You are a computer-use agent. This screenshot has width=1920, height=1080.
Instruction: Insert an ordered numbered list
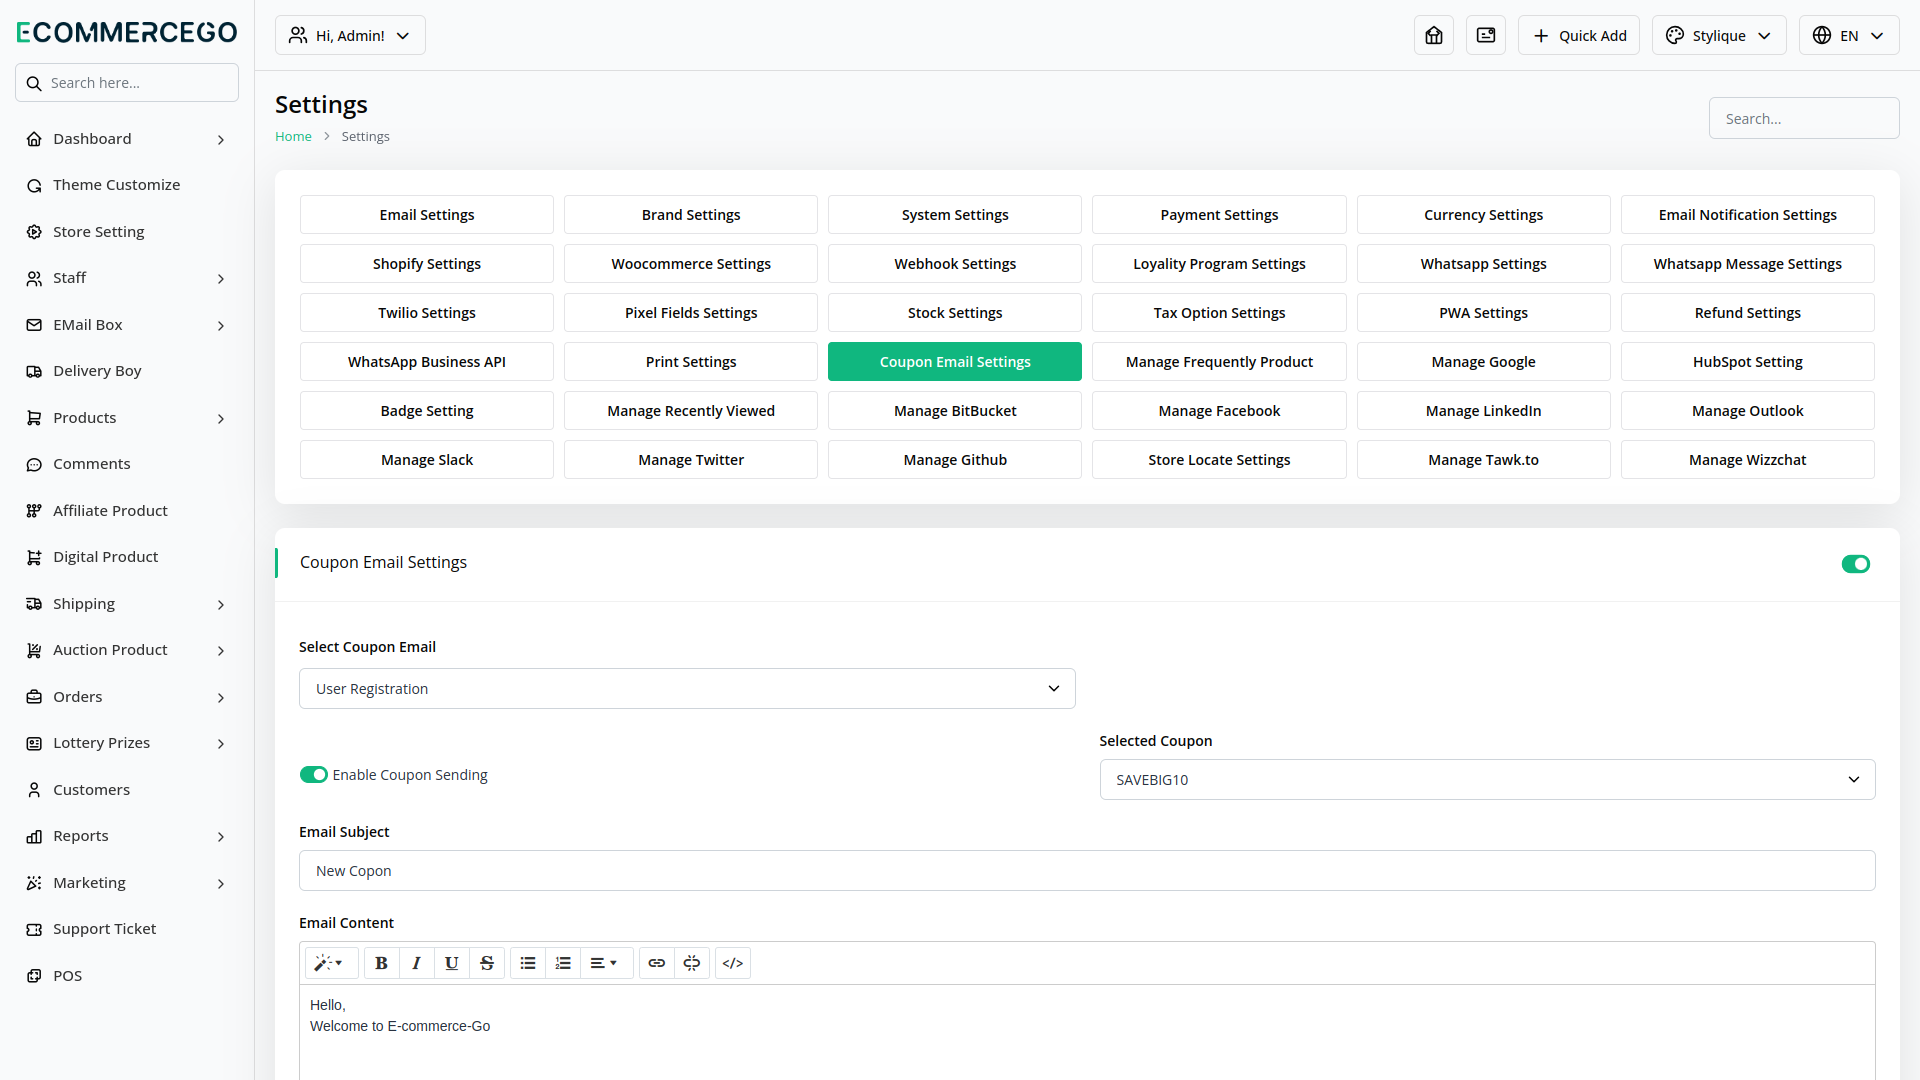click(563, 963)
